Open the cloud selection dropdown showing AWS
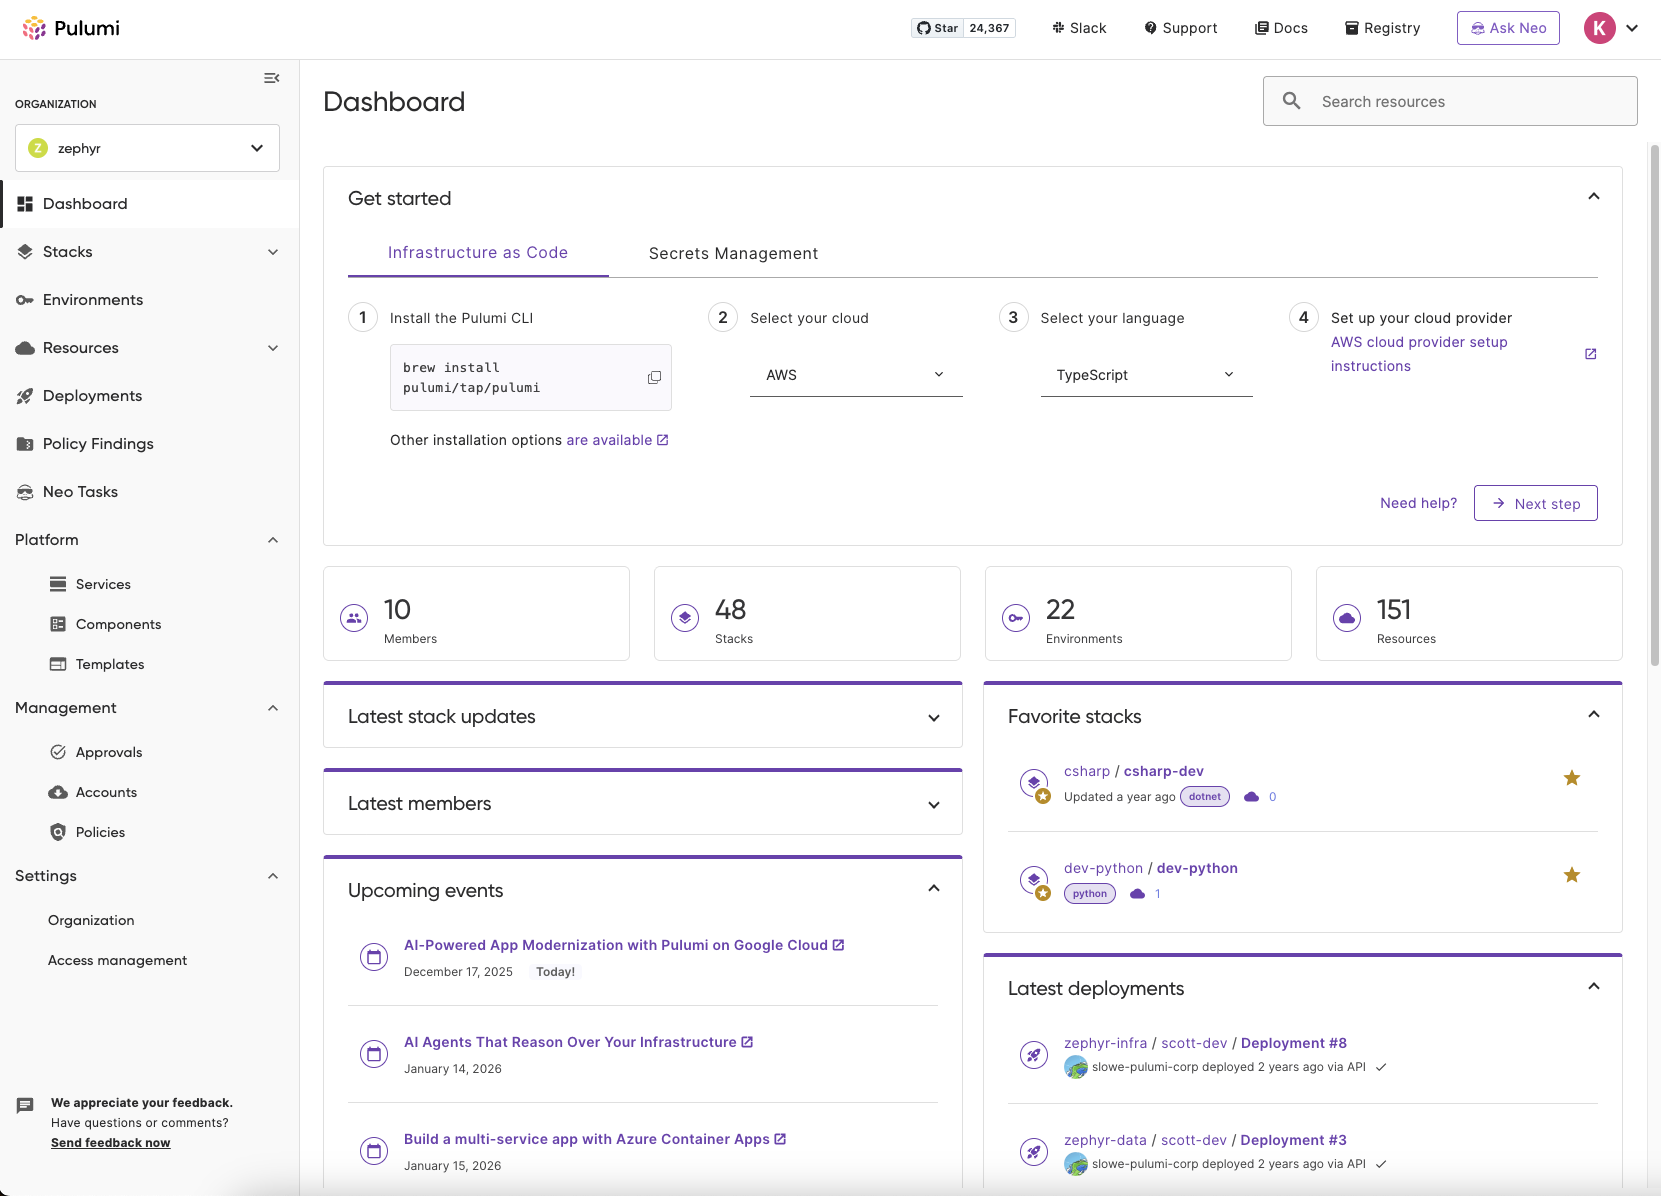The height and width of the screenshot is (1196, 1661). click(x=855, y=375)
